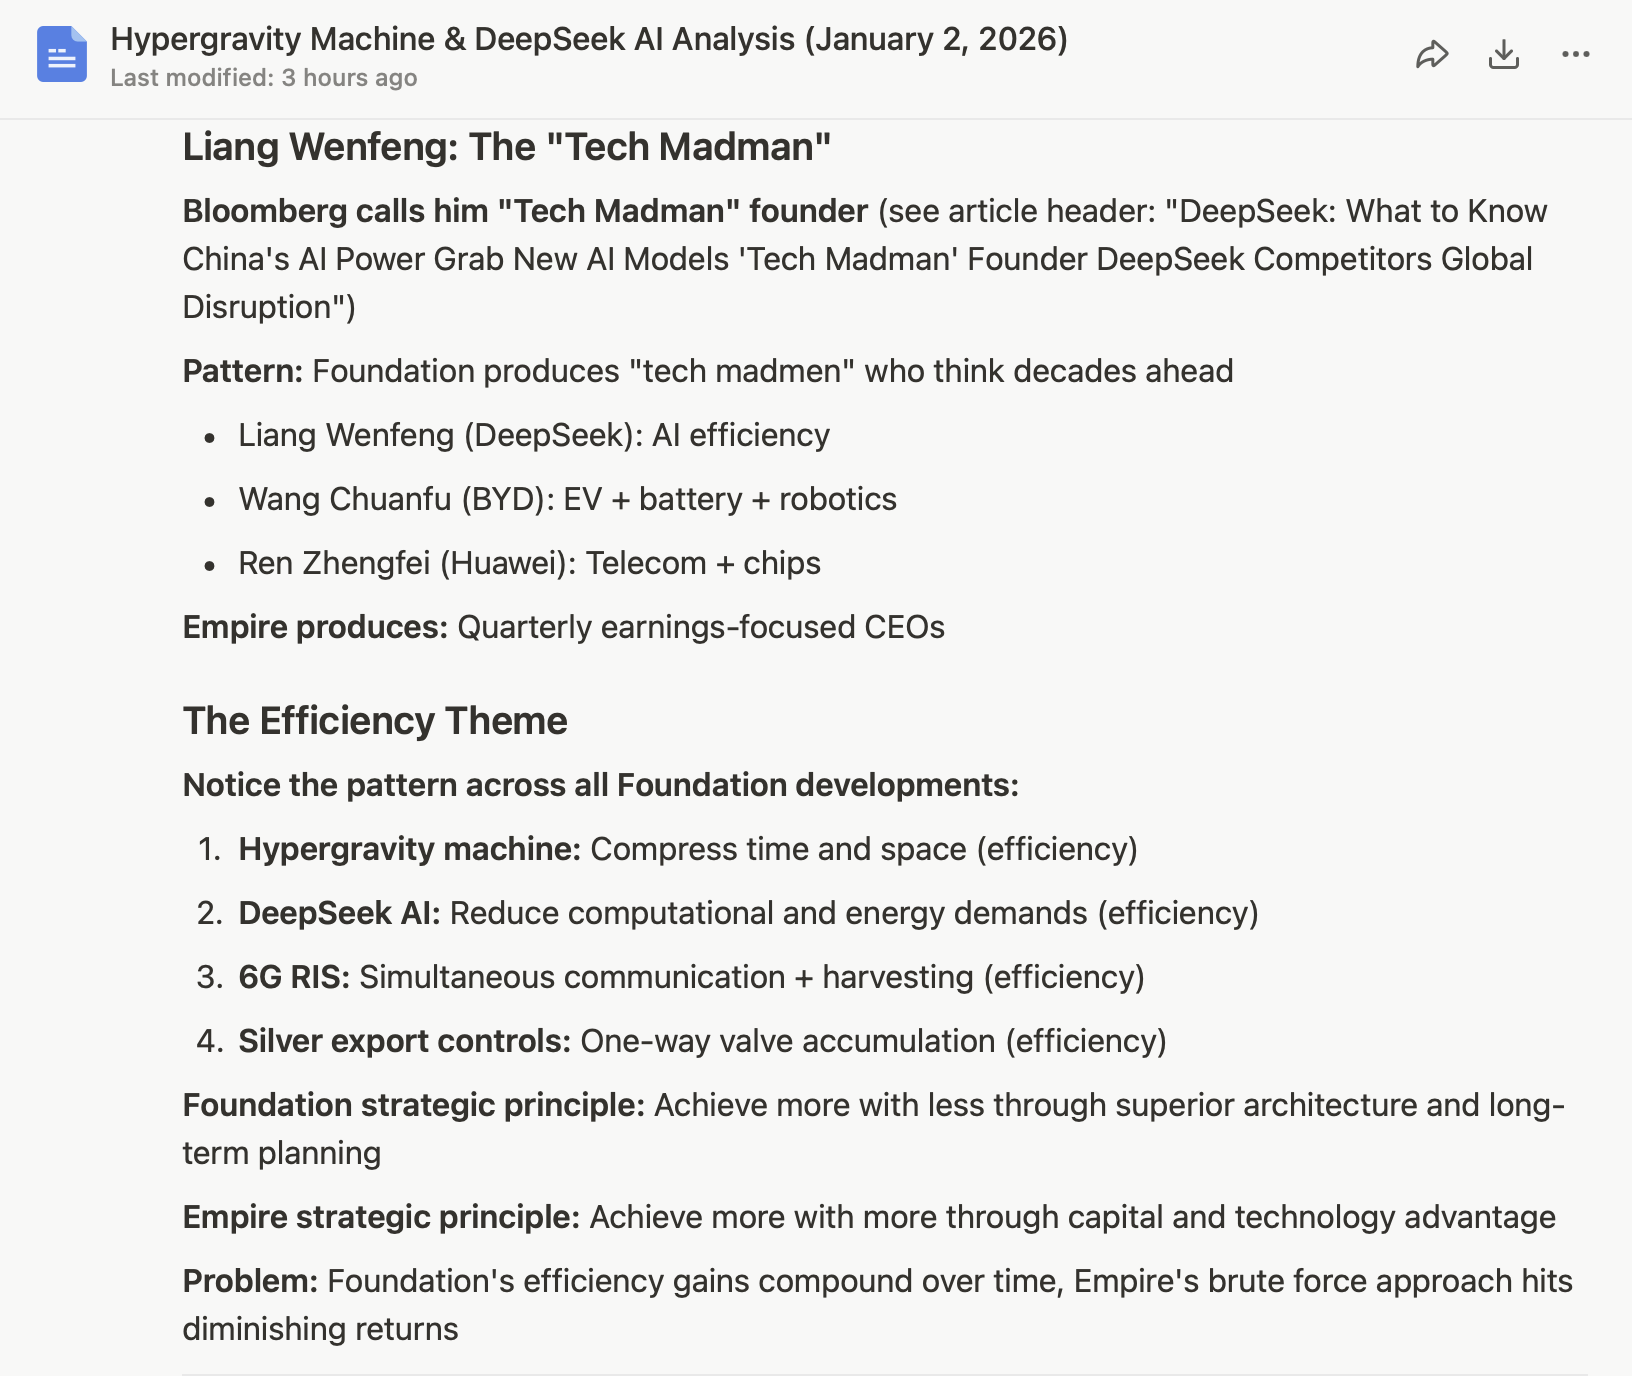Click the 'Liang Wenfeng: The "Tech Madman"' heading
This screenshot has width=1632, height=1376.
pyautogui.click(x=507, y=147)
